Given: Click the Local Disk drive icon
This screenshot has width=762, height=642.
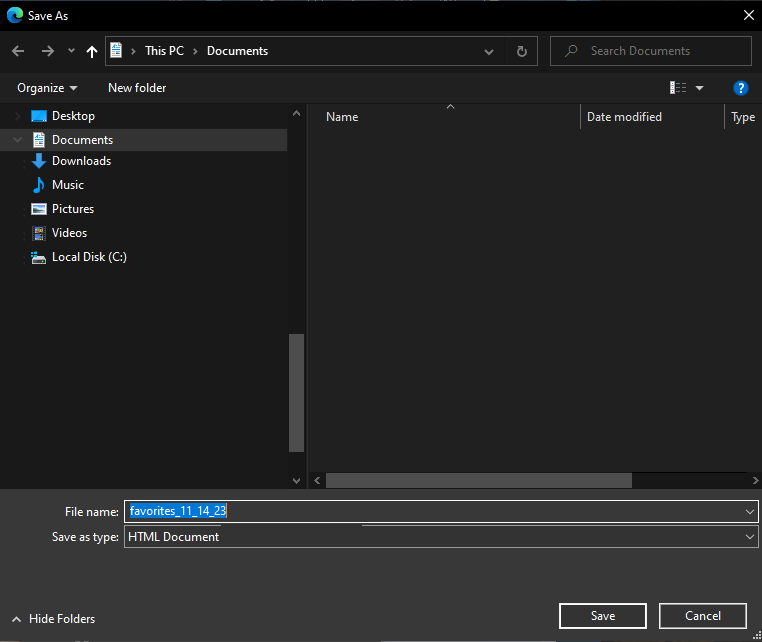Looking at the screenshot, I should [x=38, y=257].
